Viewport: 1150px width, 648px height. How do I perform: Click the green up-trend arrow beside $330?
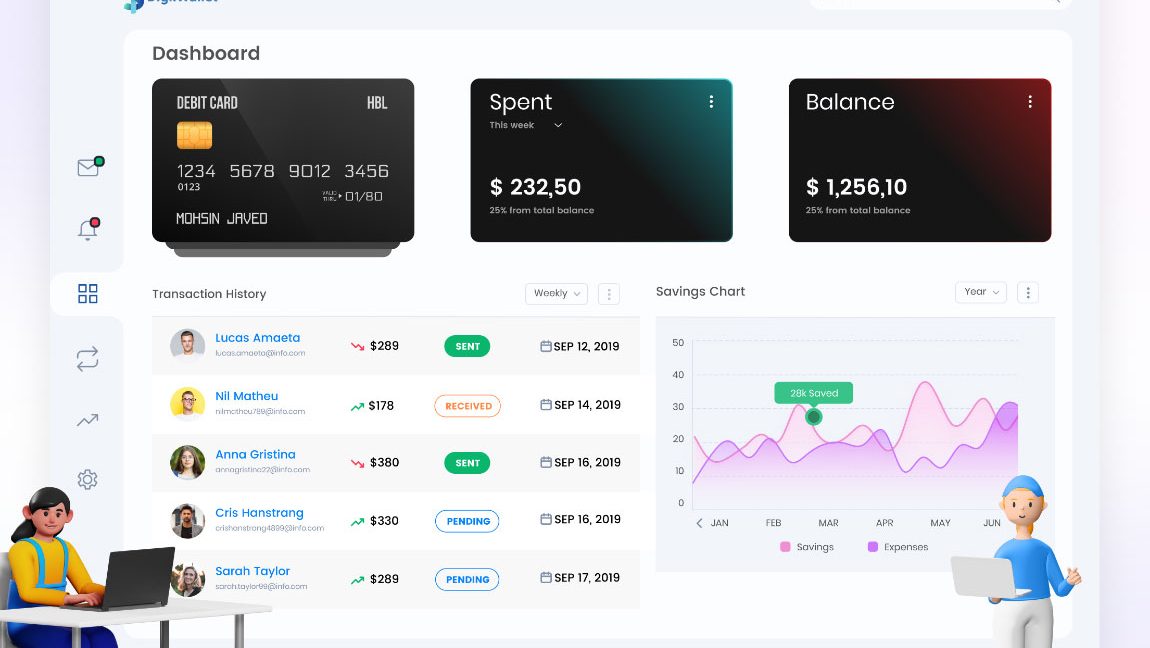click(357, 522)
